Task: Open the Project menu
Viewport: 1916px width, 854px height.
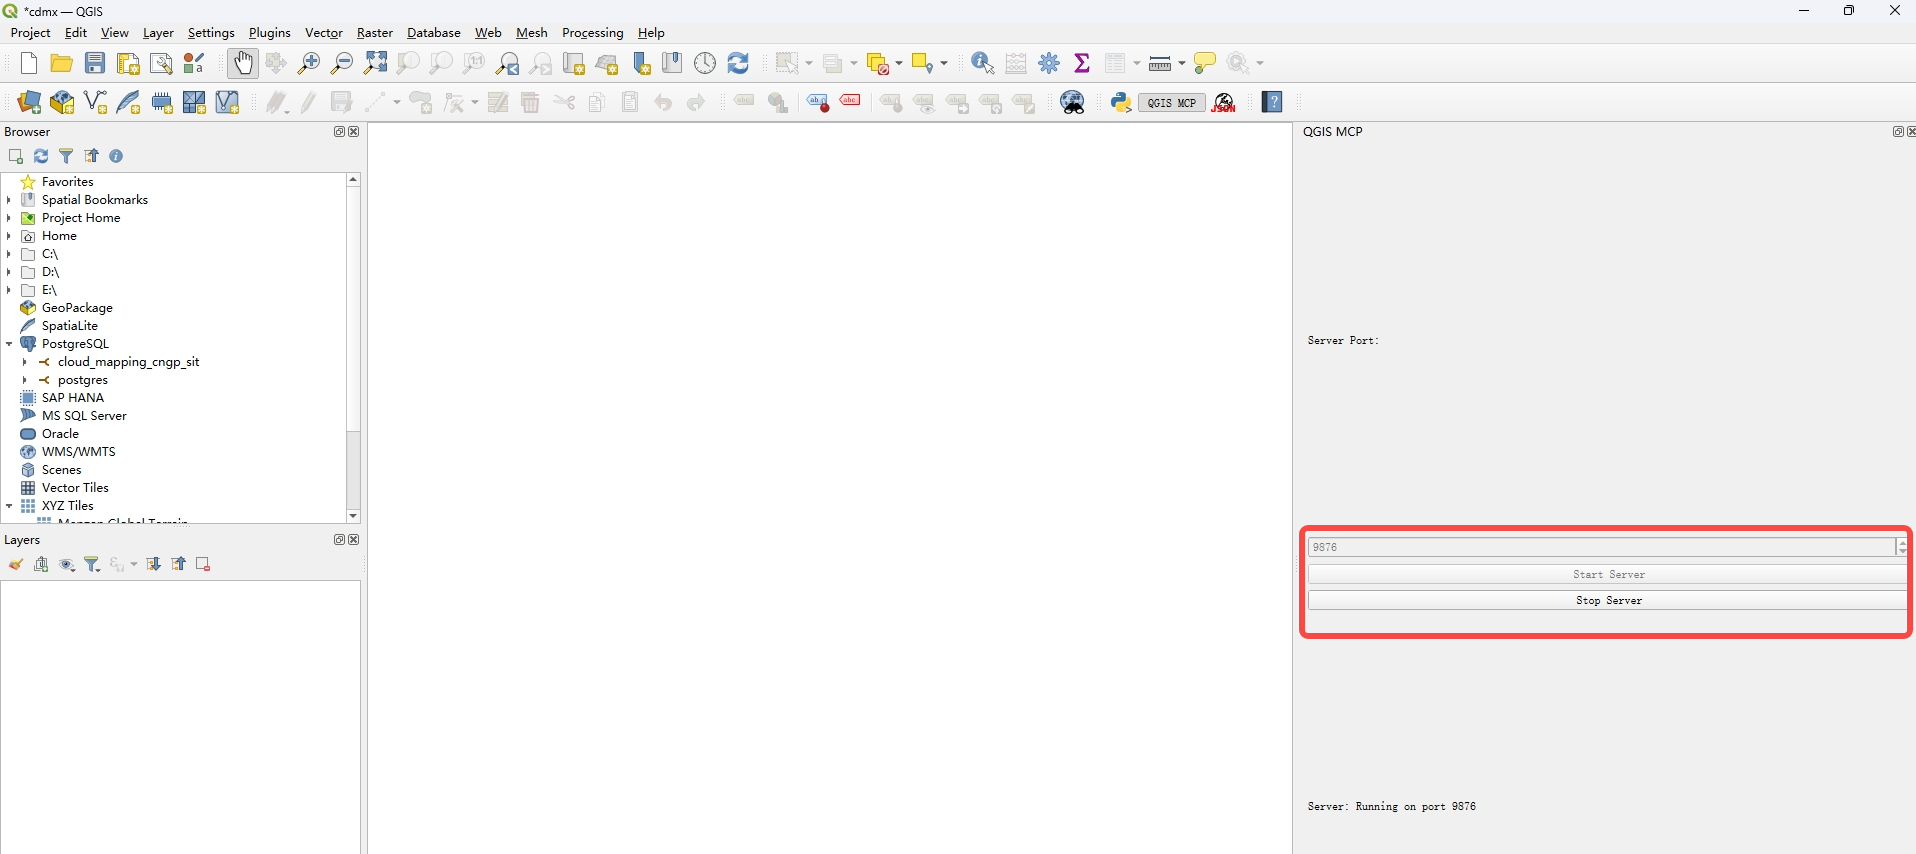Action: [x=30, y=33]
